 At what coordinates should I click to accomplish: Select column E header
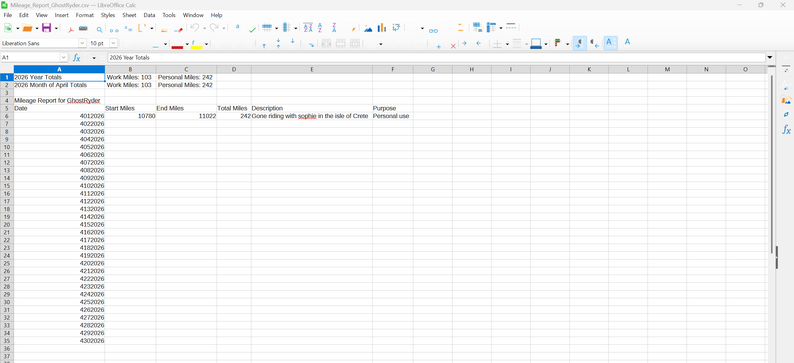click(311, 69)
